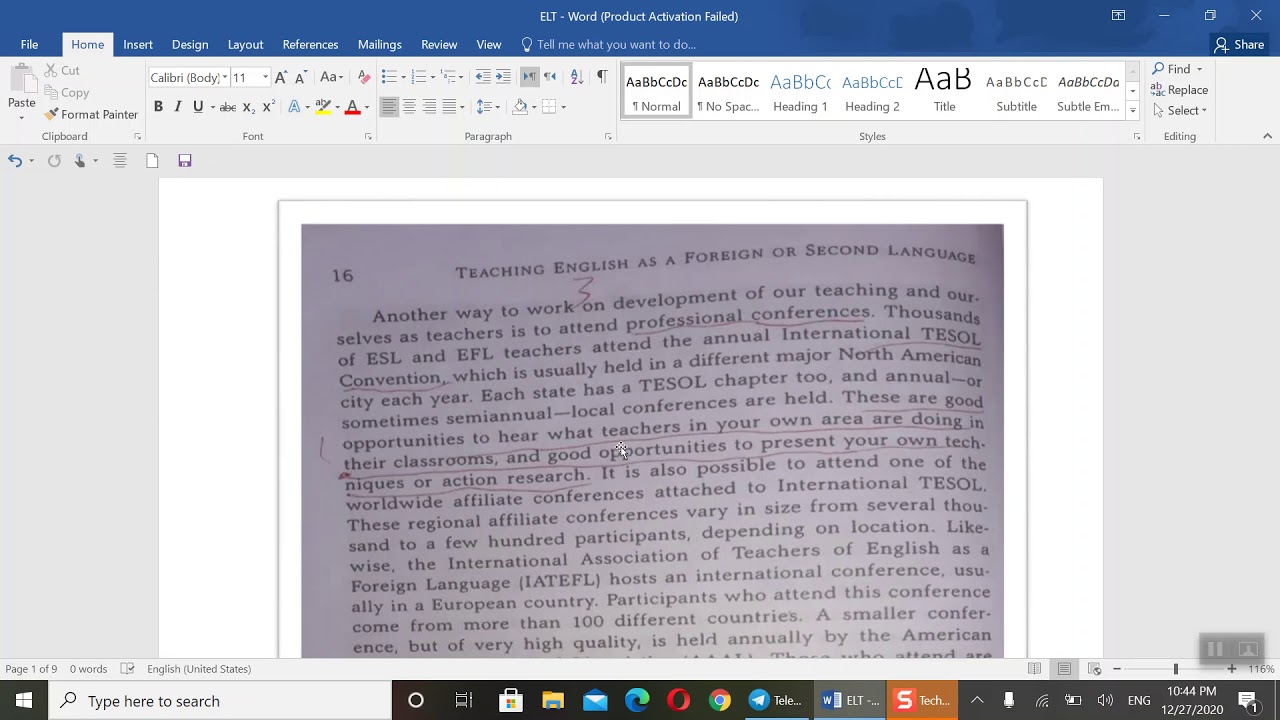Undo last action in quick access toolbar

click(x=15, y=161)
